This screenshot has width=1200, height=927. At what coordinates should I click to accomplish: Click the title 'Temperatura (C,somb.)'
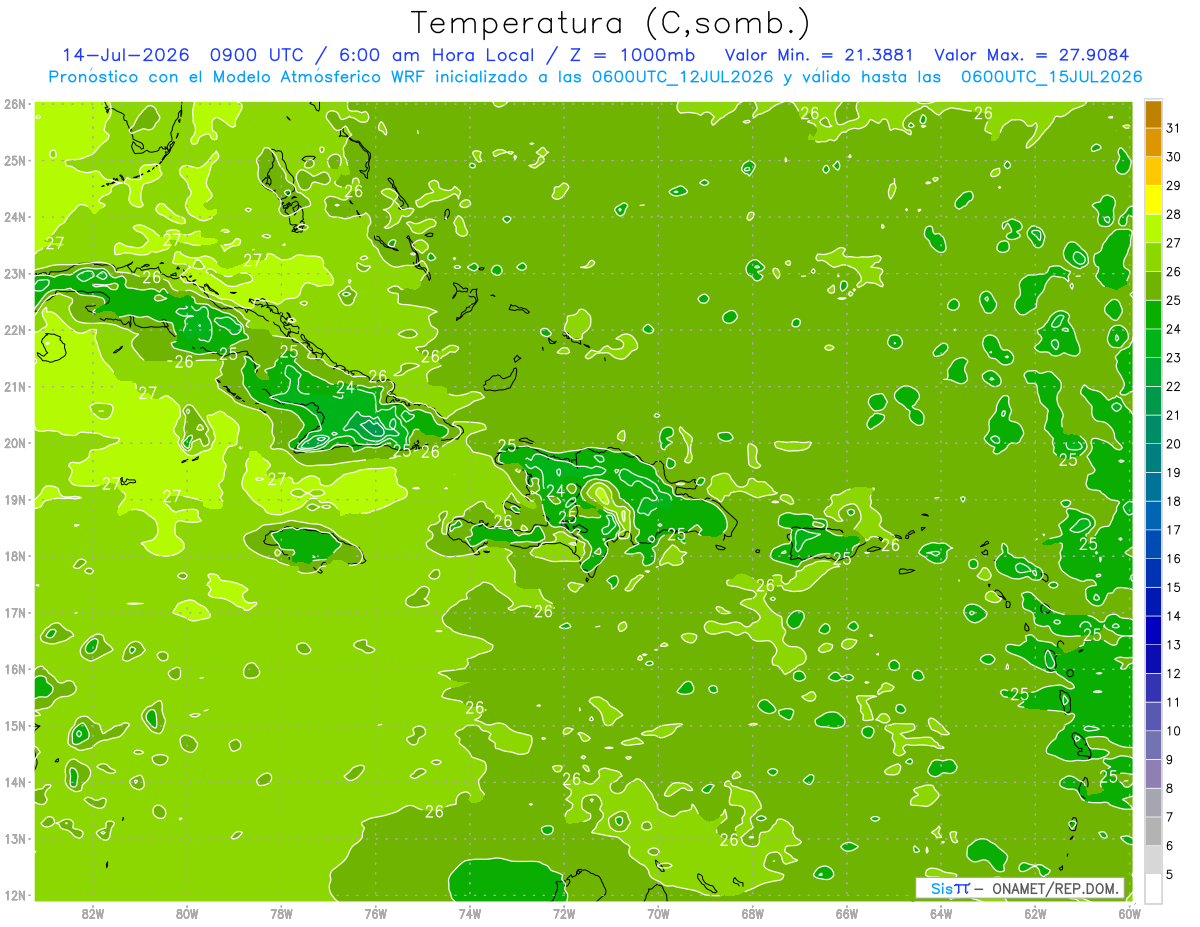click(611, 24)
